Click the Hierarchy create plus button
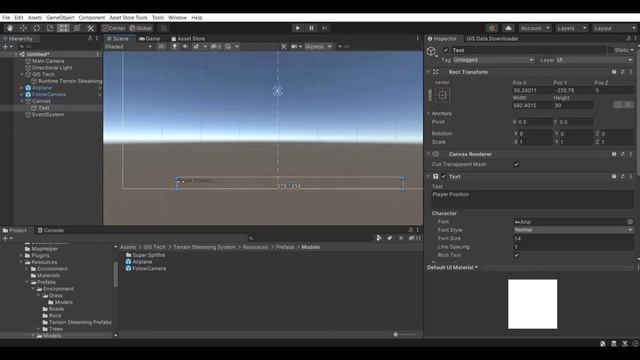This screenshot has width=640, height=360. tap(6, 47)
